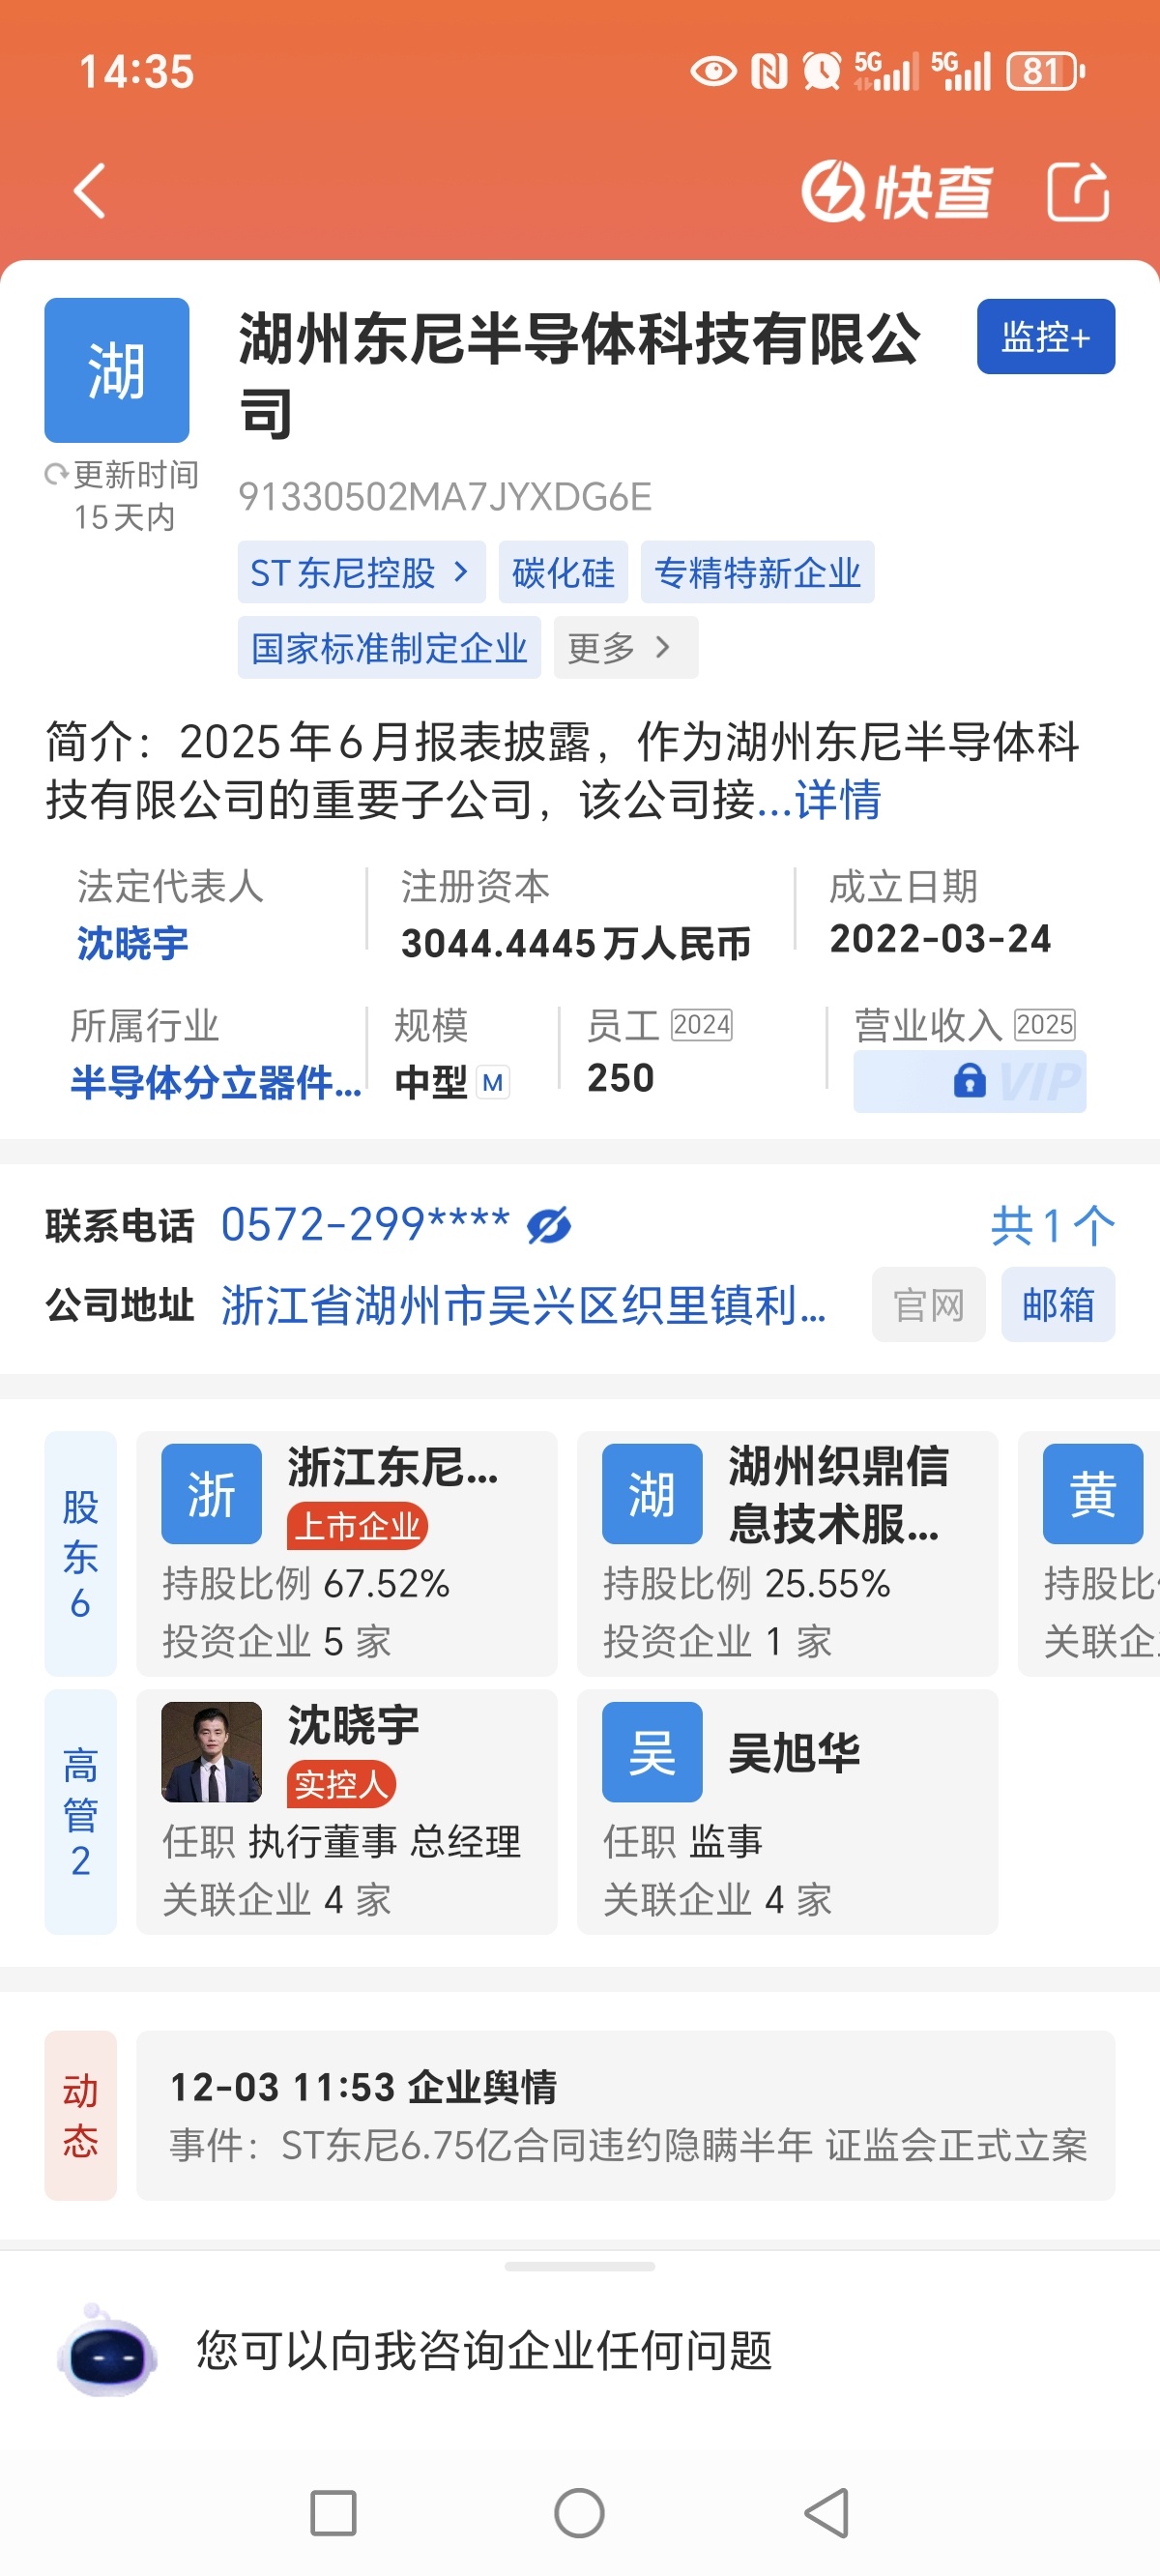
Task: Open the 国家标准制定企业 tag
Action: [389, 648]
